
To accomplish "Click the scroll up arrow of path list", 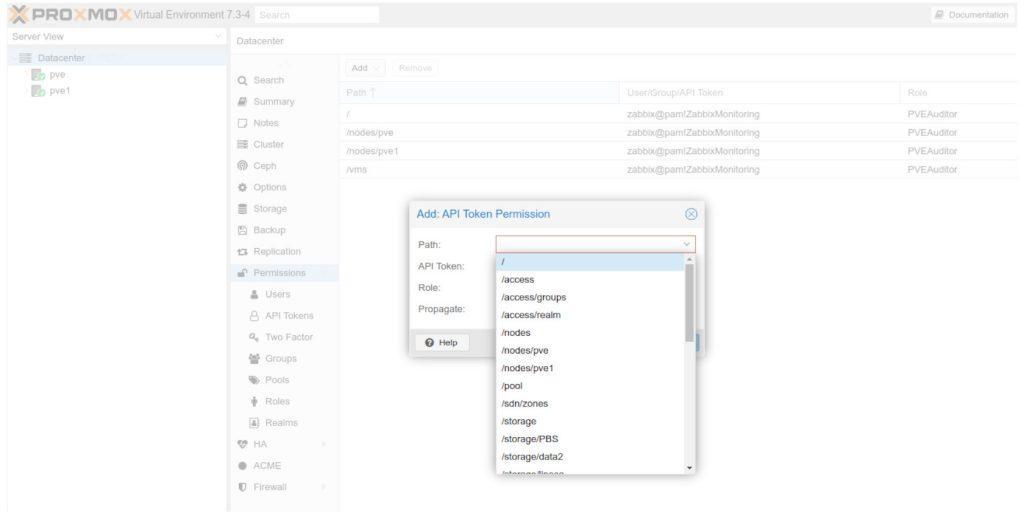I will tap(690, 259).
